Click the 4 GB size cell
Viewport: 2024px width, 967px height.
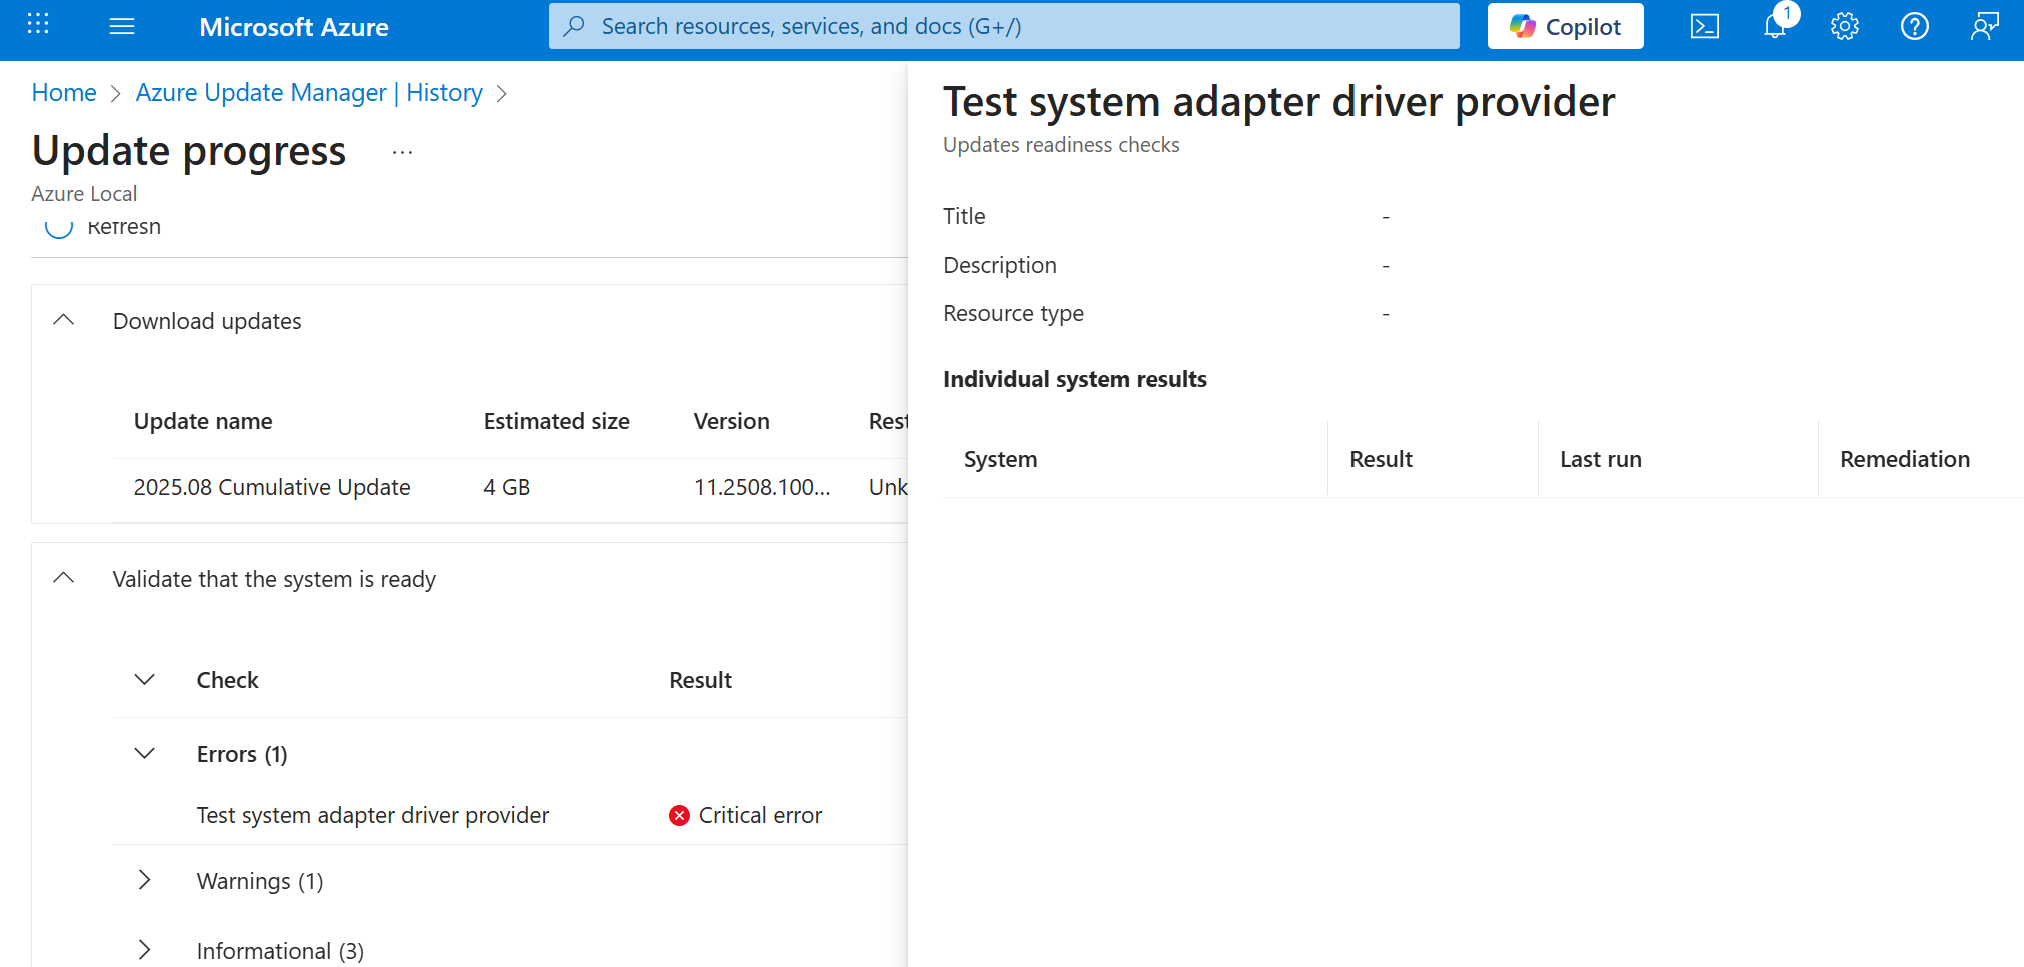507,488
